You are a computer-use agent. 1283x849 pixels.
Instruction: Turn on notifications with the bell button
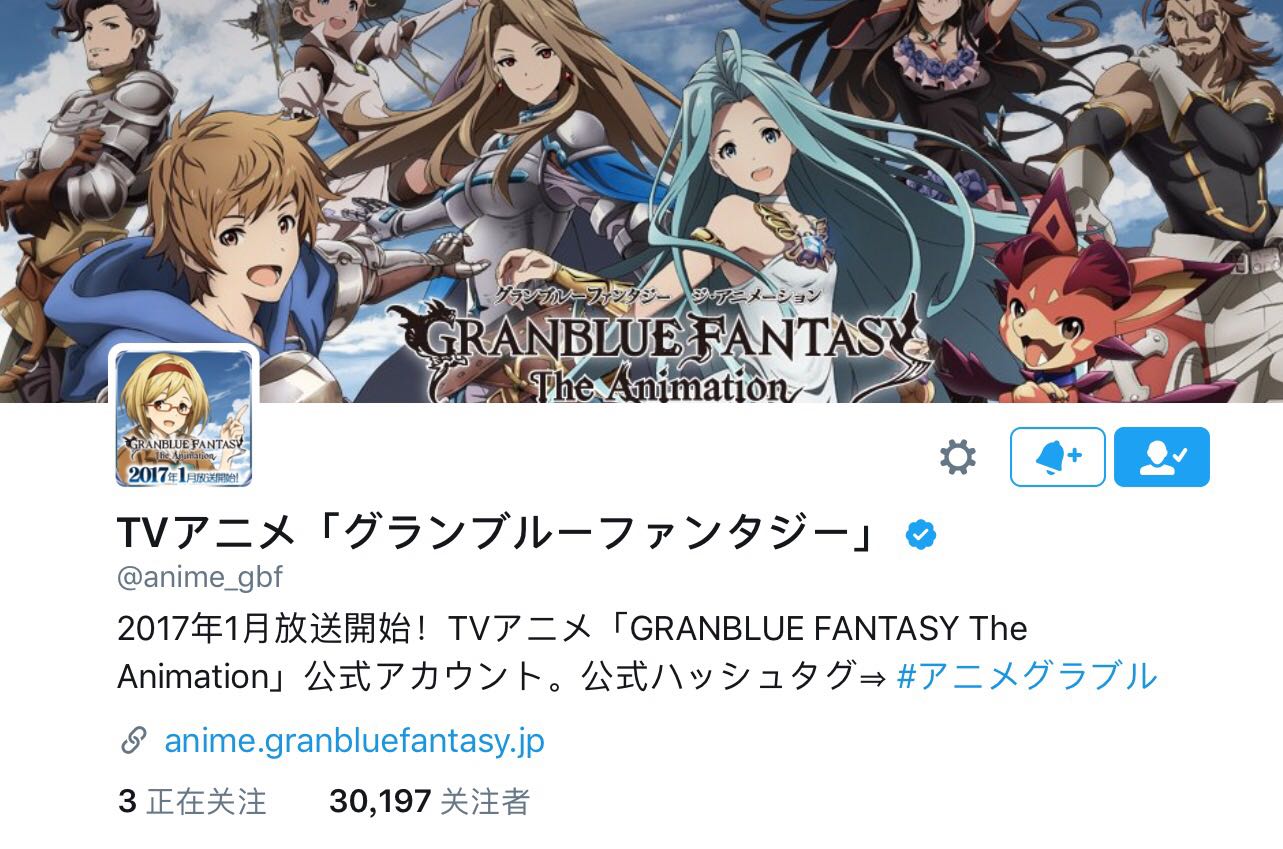tap(1057, 457)
